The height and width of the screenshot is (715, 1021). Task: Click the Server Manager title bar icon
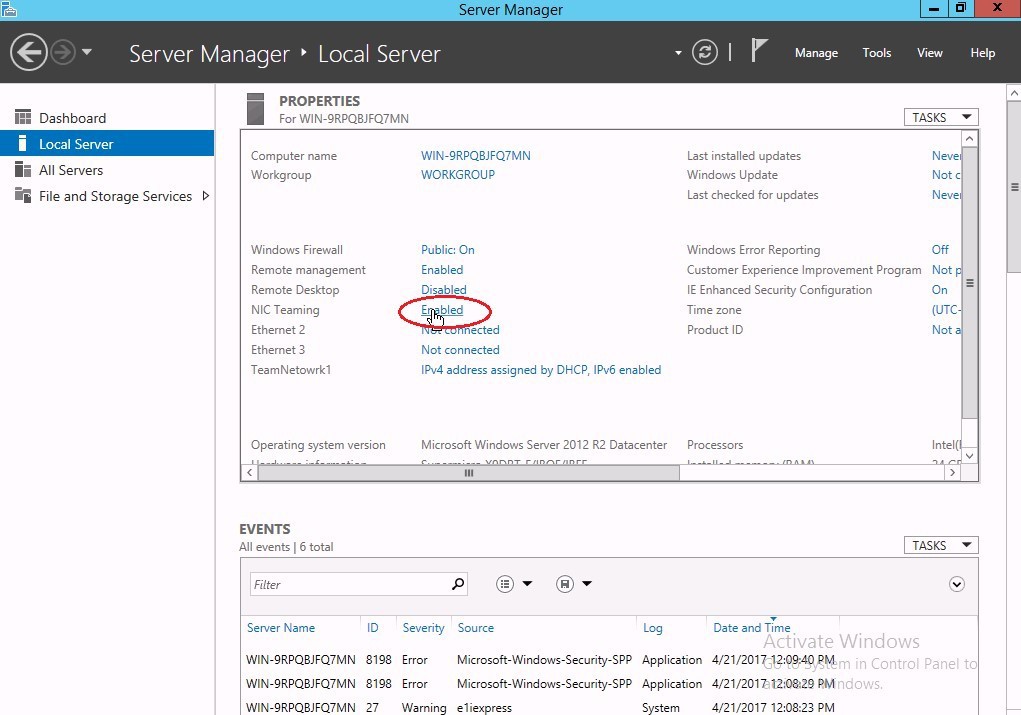click(10, 8)
